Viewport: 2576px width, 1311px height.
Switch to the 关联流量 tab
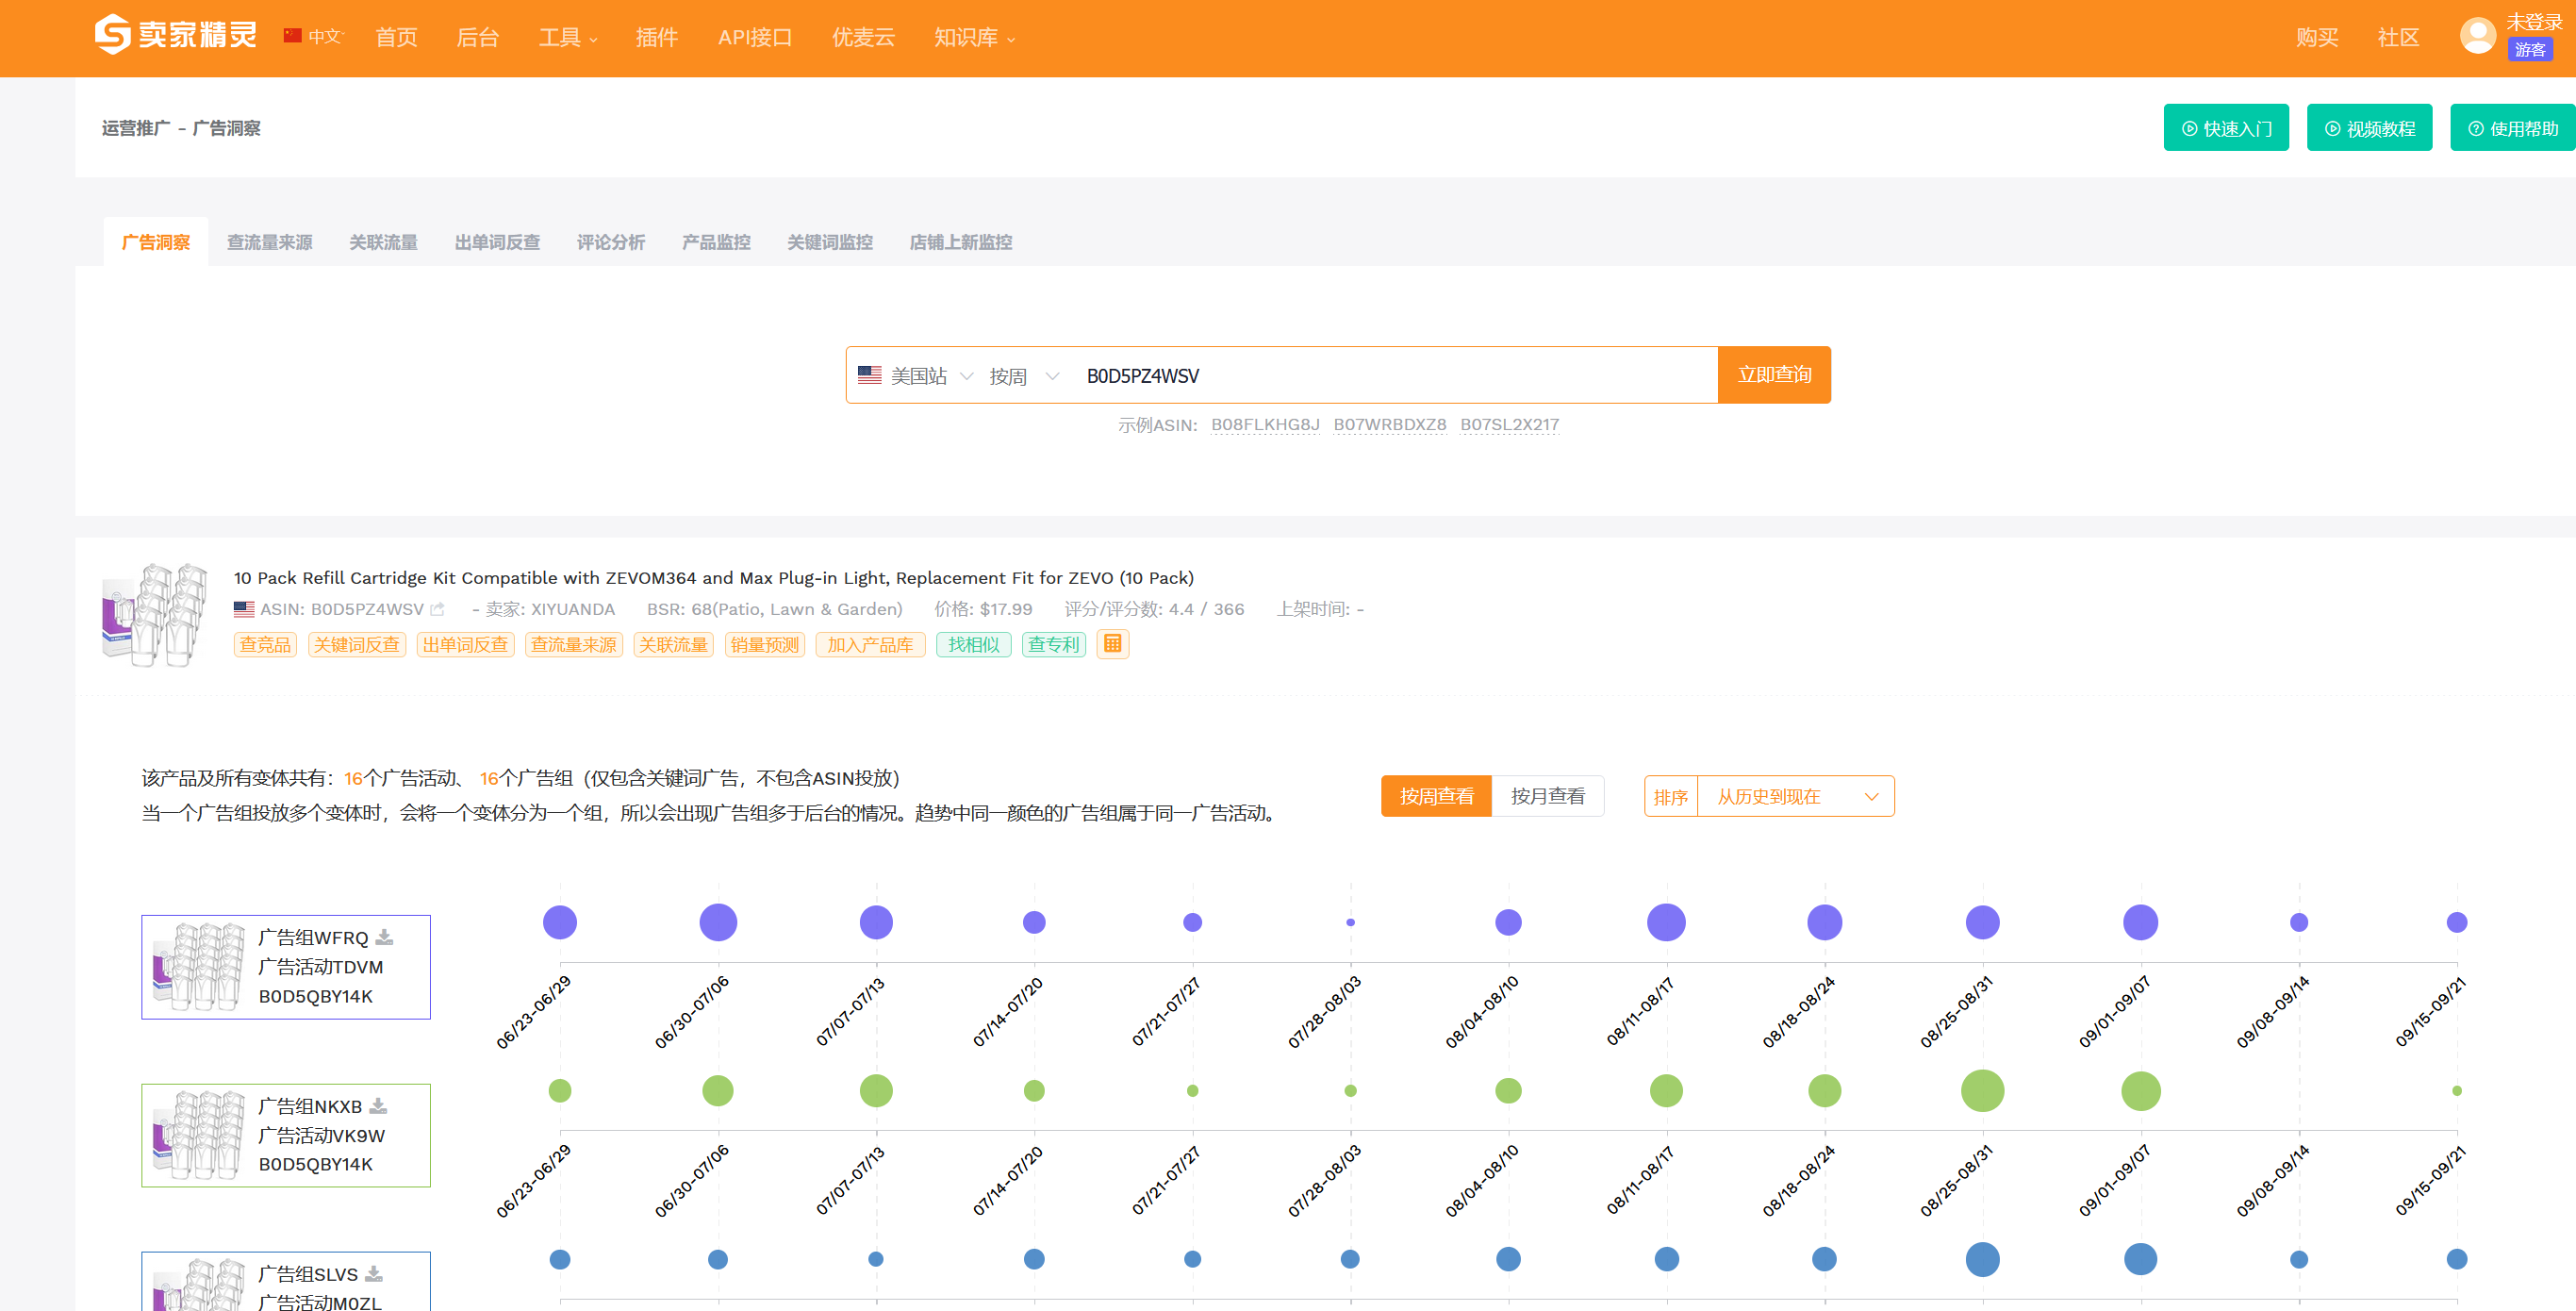[383, 242]
